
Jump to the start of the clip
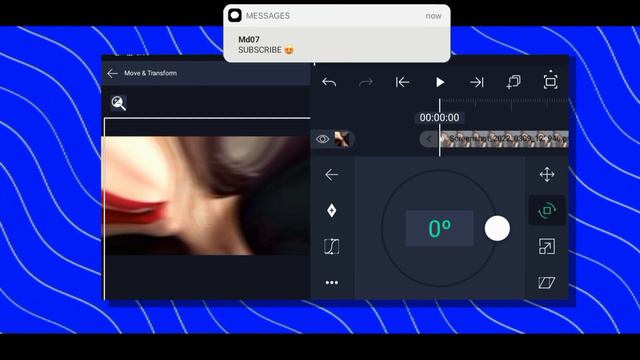click(x=402, y=82)
